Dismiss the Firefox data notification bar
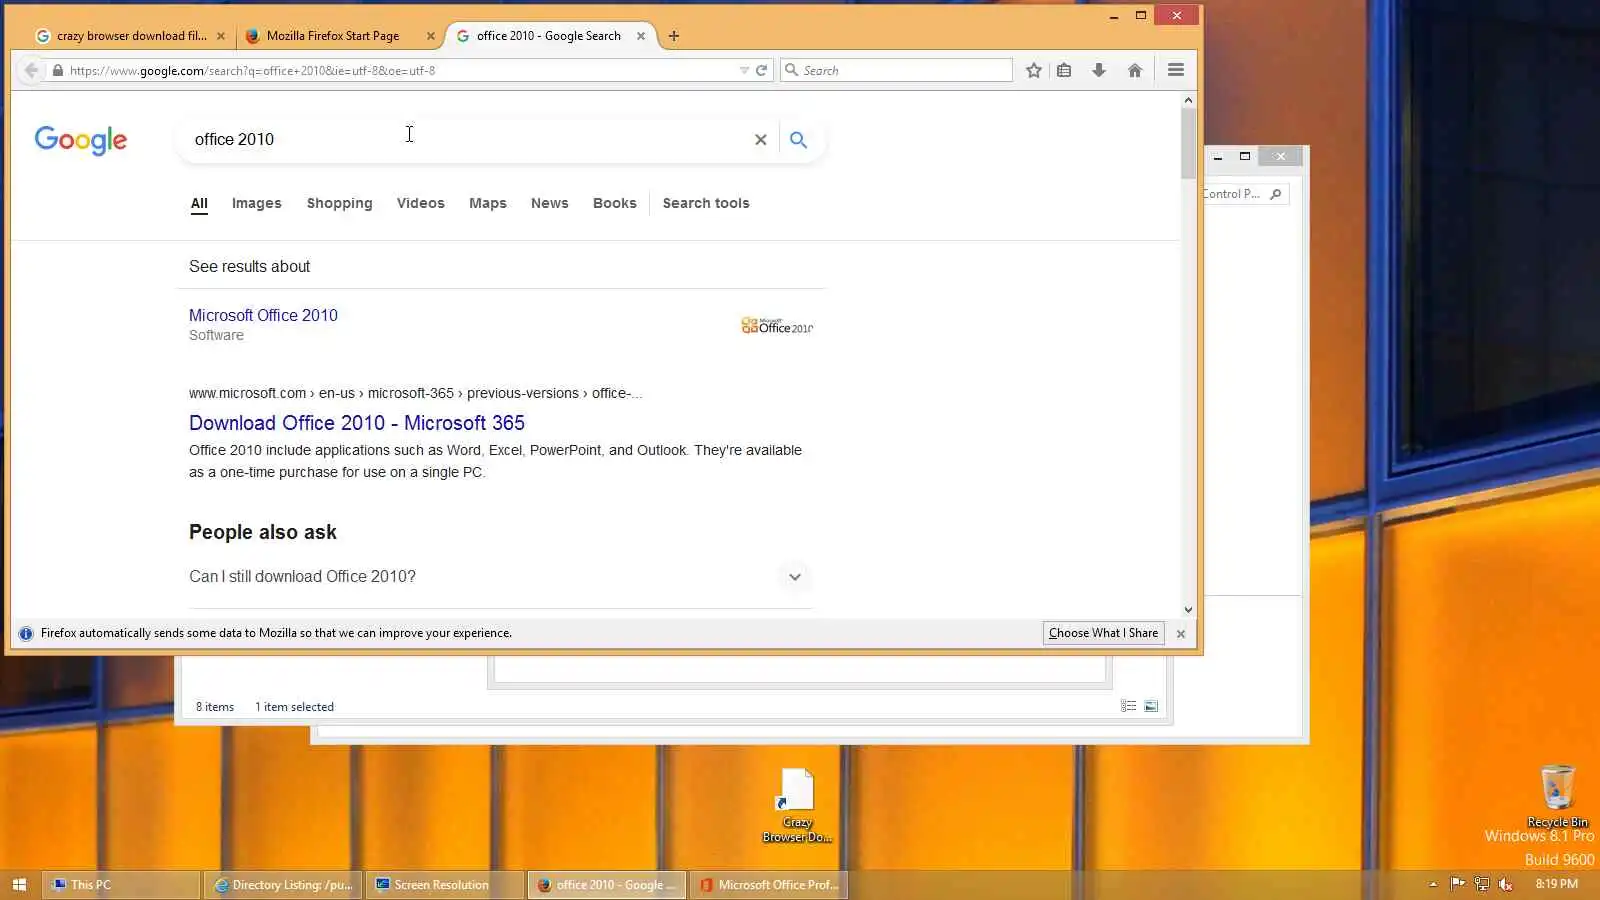Screen dimensions: 1600x900 1181,634
